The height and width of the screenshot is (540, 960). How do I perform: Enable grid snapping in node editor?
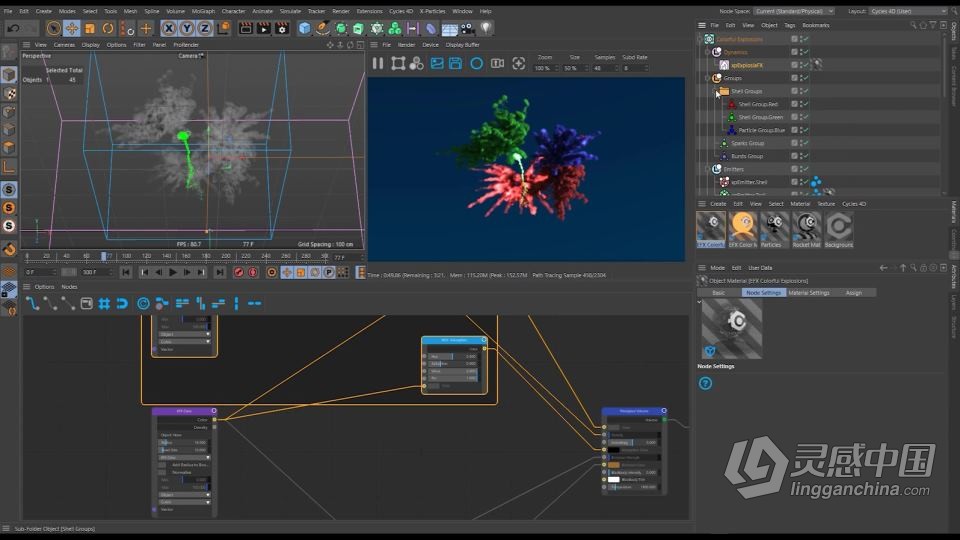tap(104, 304)
